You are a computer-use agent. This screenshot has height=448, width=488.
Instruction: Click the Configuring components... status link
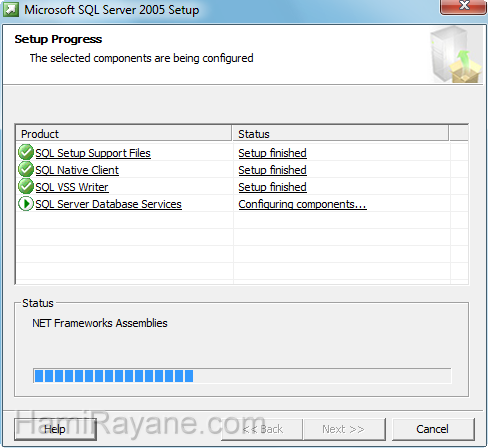click(x=302, y=204)
